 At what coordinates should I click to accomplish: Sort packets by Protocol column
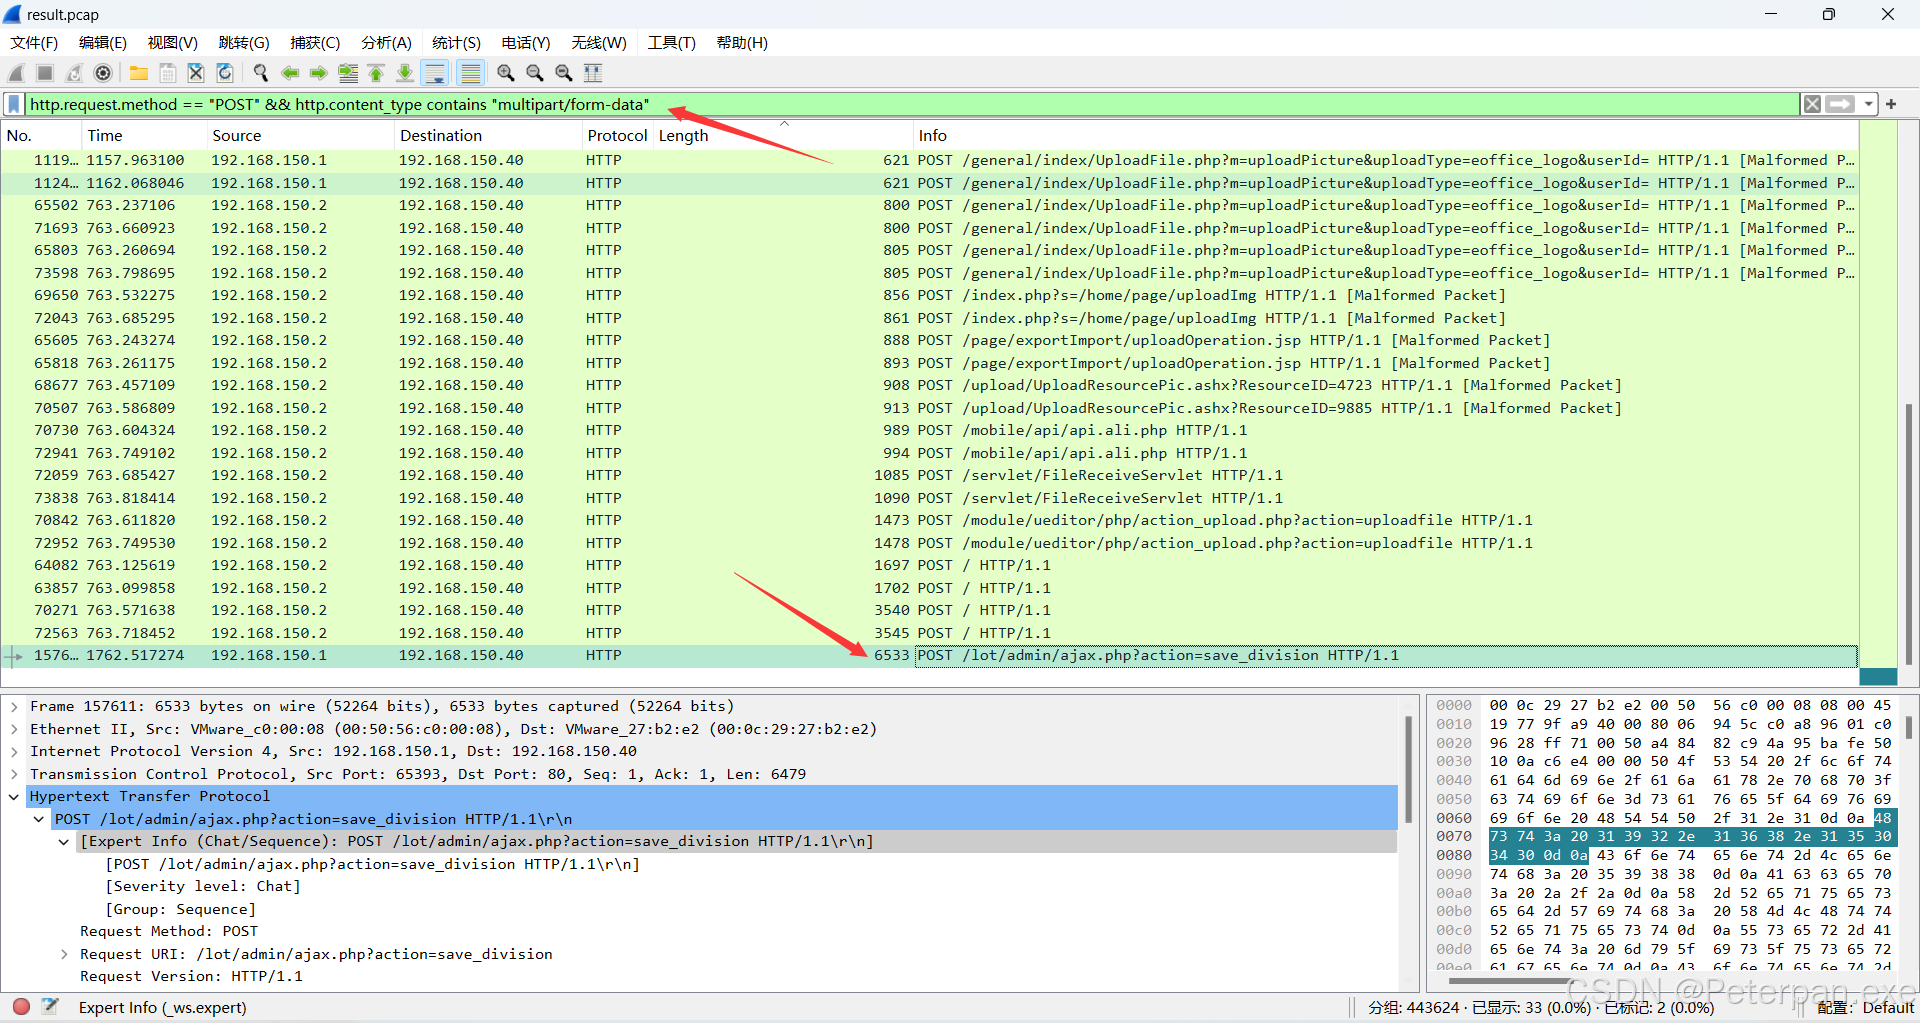[618, 136]
